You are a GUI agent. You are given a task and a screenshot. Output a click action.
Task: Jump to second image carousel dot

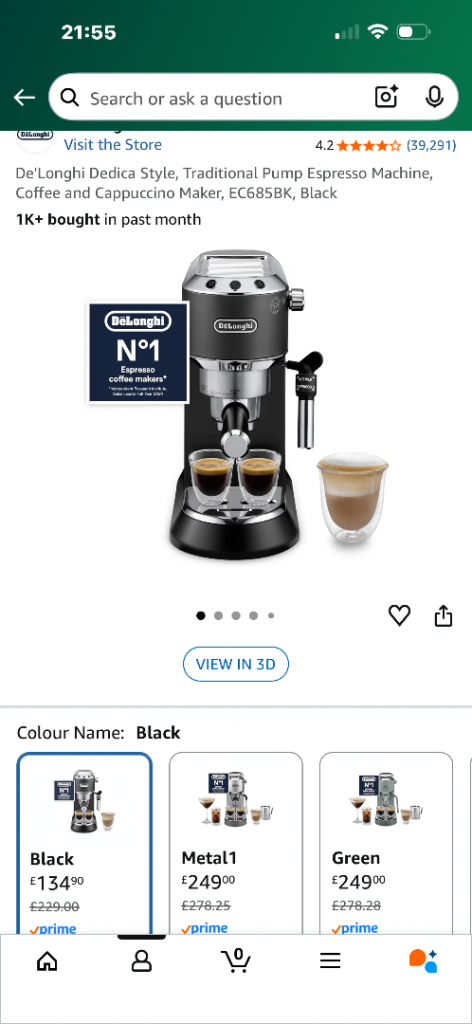pos(218,615)
